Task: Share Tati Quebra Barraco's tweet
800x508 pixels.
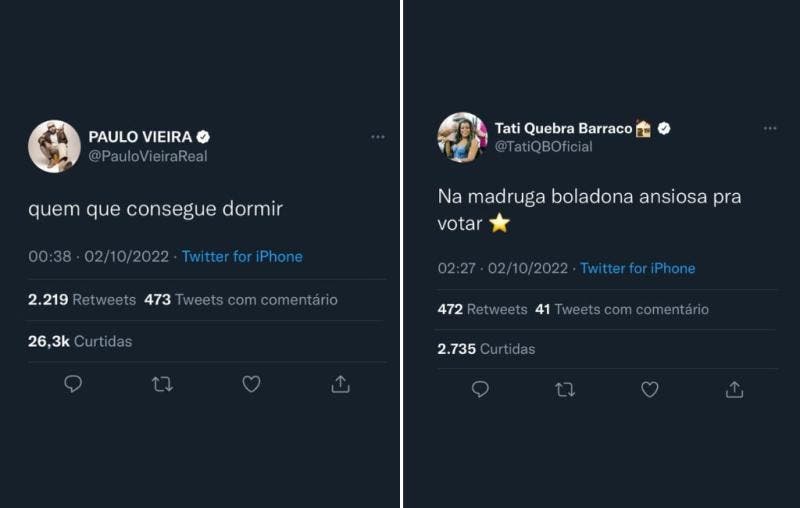Action: [735, 389]
